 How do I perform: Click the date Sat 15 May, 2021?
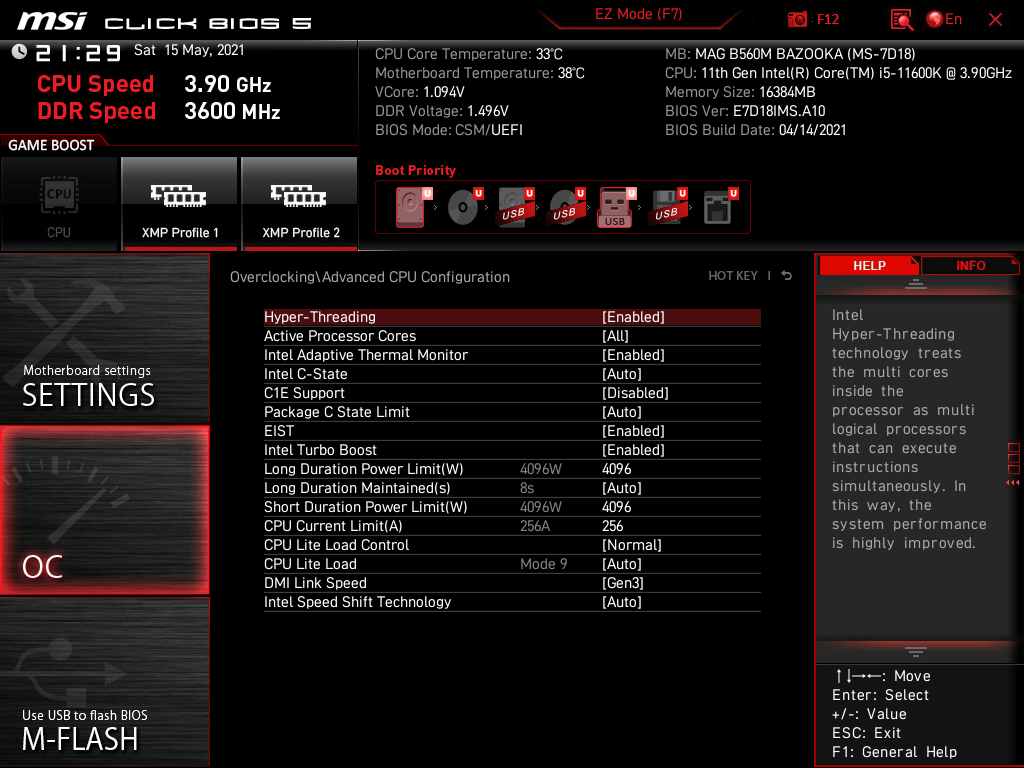tap(189, 50)
